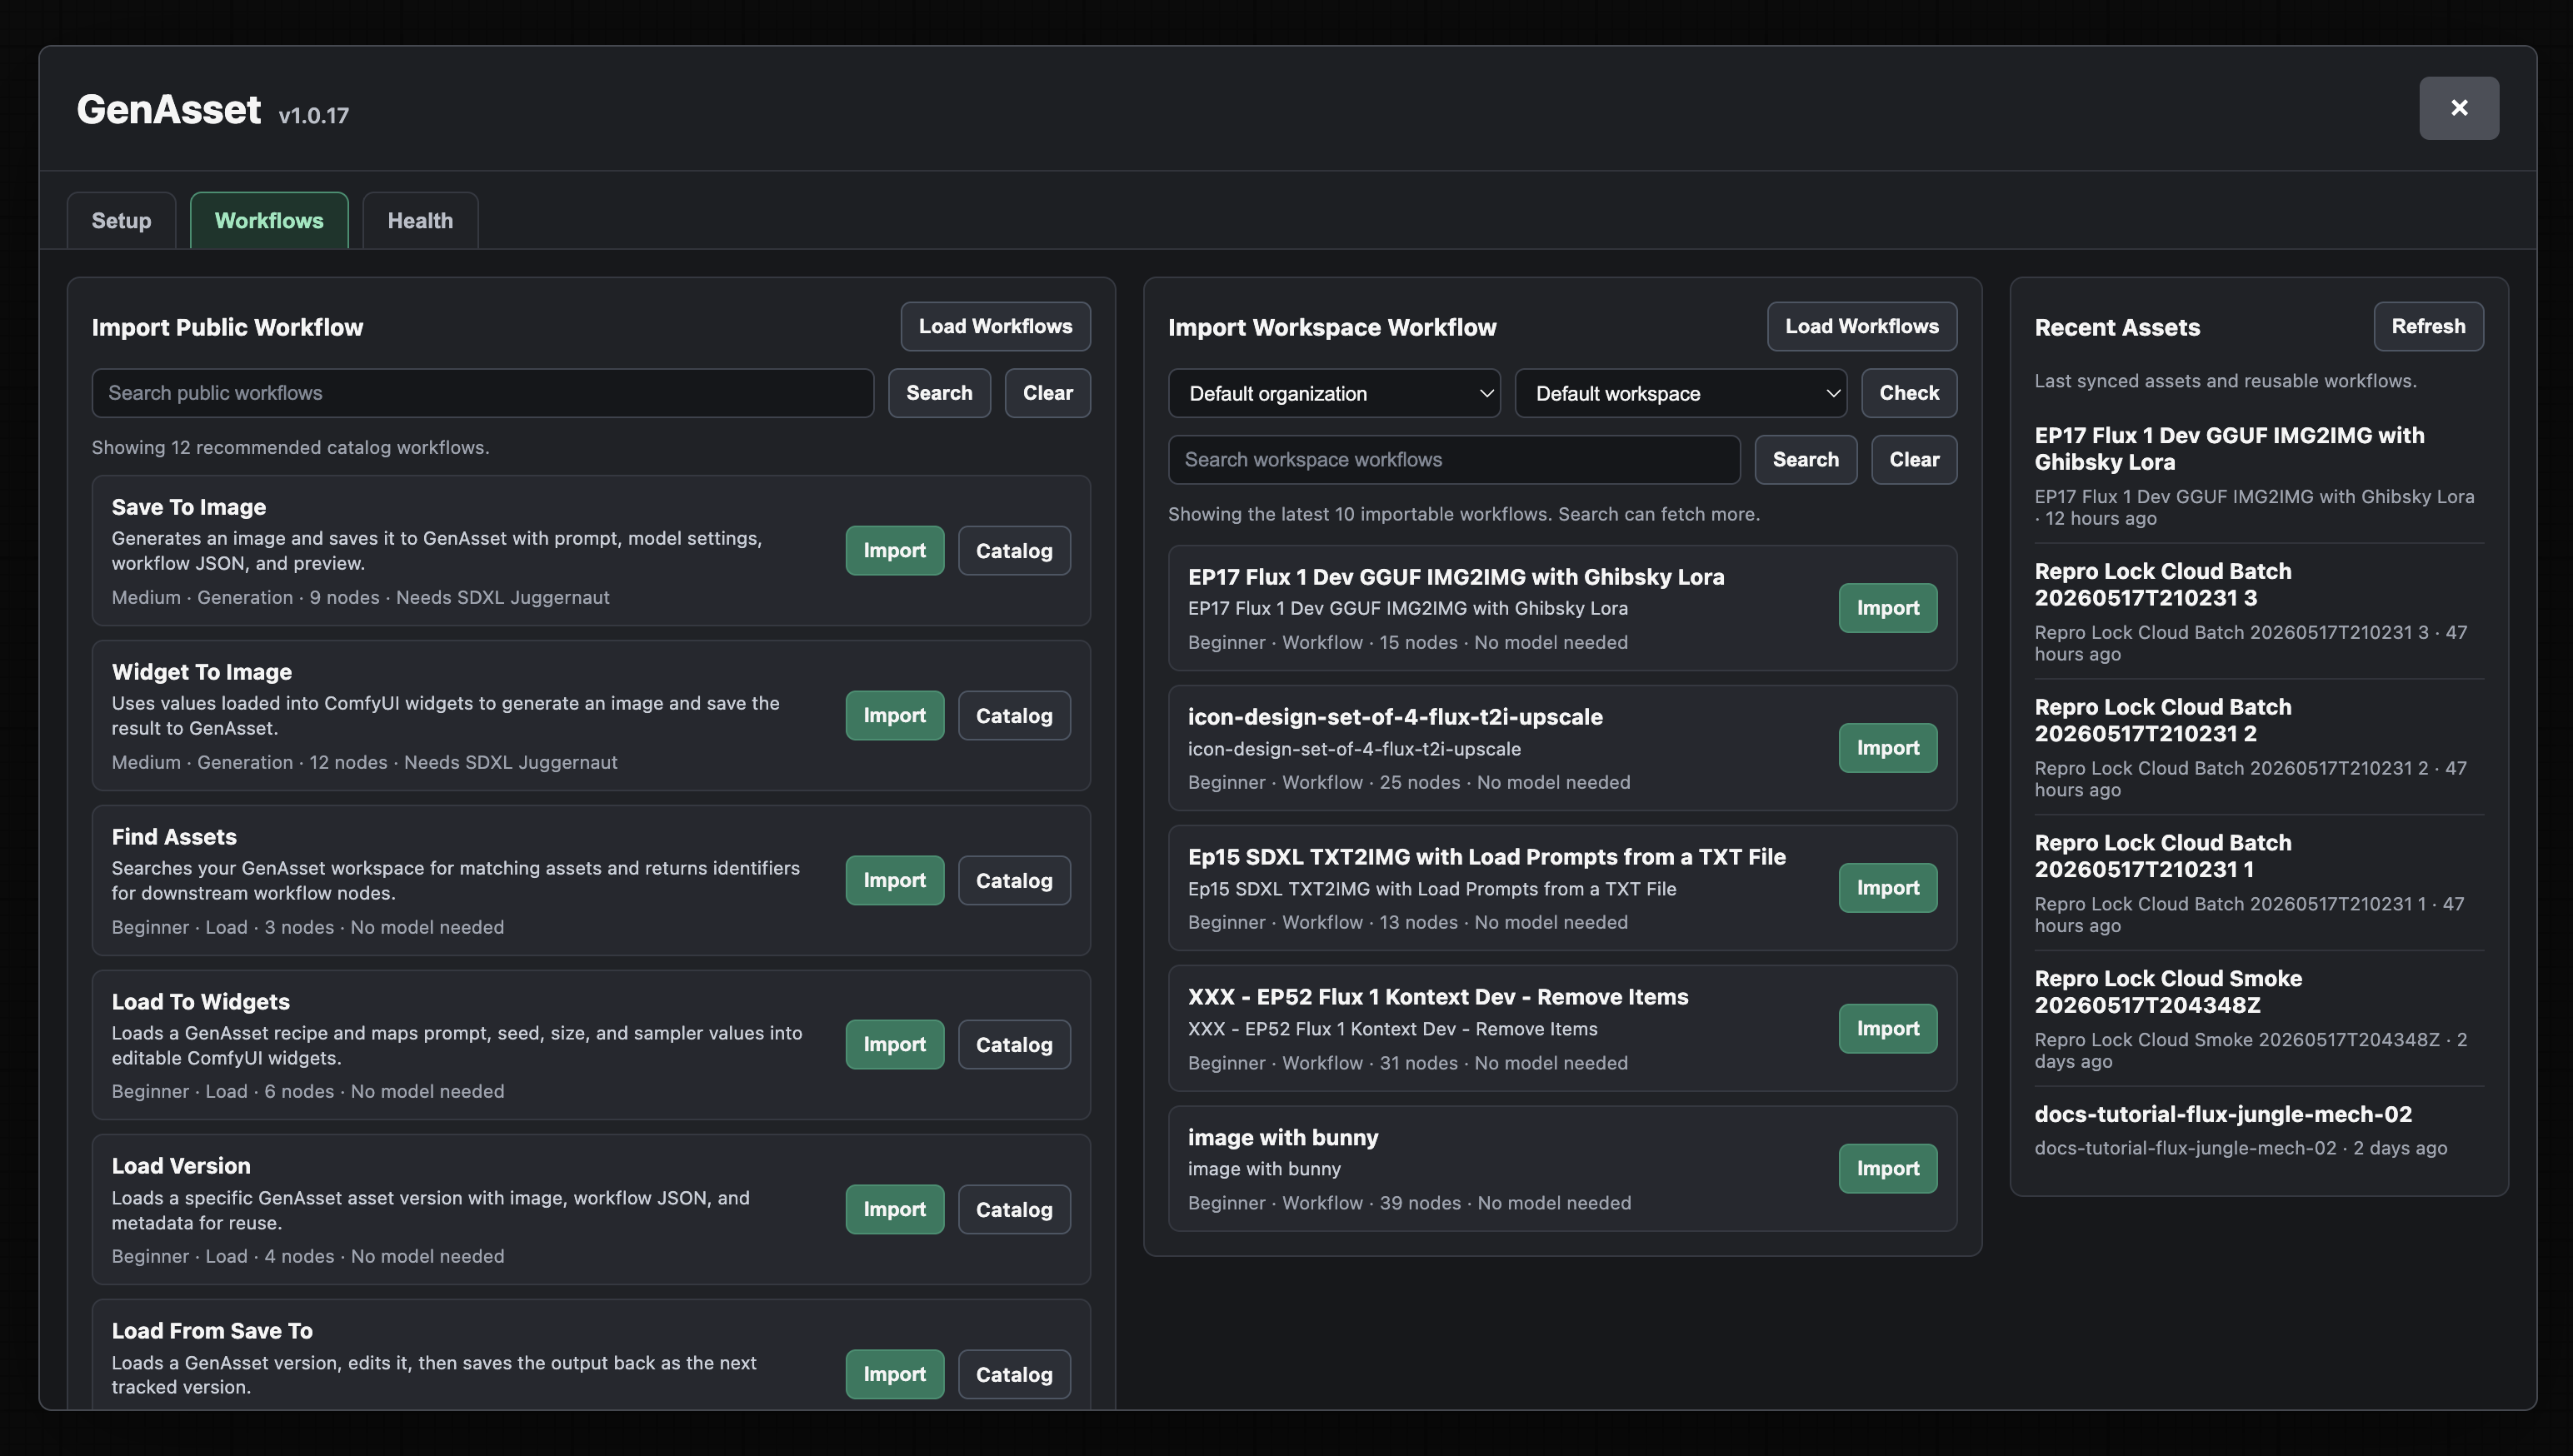
Task: Open Catalog for Load From Save To
Action: [1013, 1375]
